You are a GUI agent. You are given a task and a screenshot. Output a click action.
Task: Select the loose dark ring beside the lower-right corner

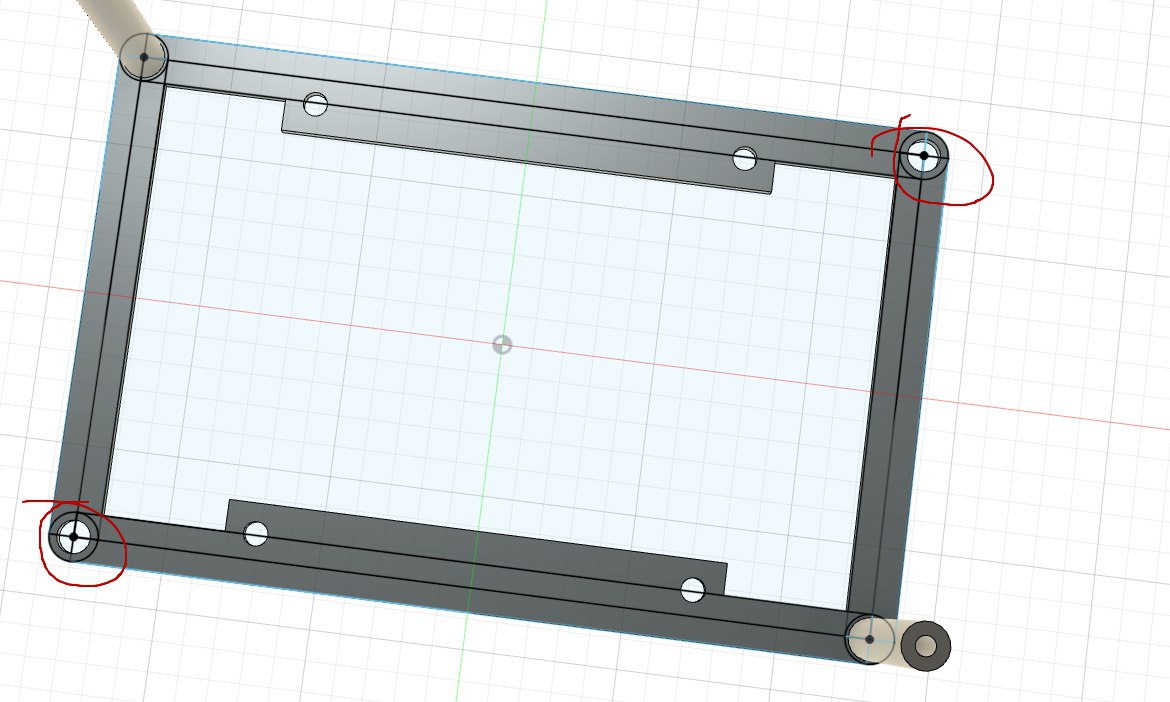click(926, 646)
